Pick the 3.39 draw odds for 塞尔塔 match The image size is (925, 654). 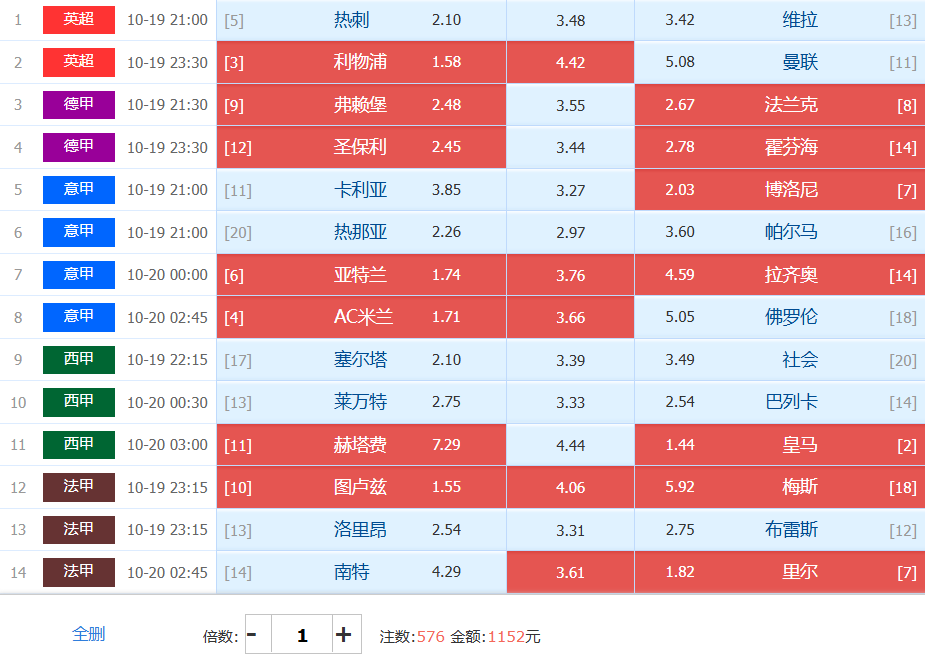pos(570,360)
